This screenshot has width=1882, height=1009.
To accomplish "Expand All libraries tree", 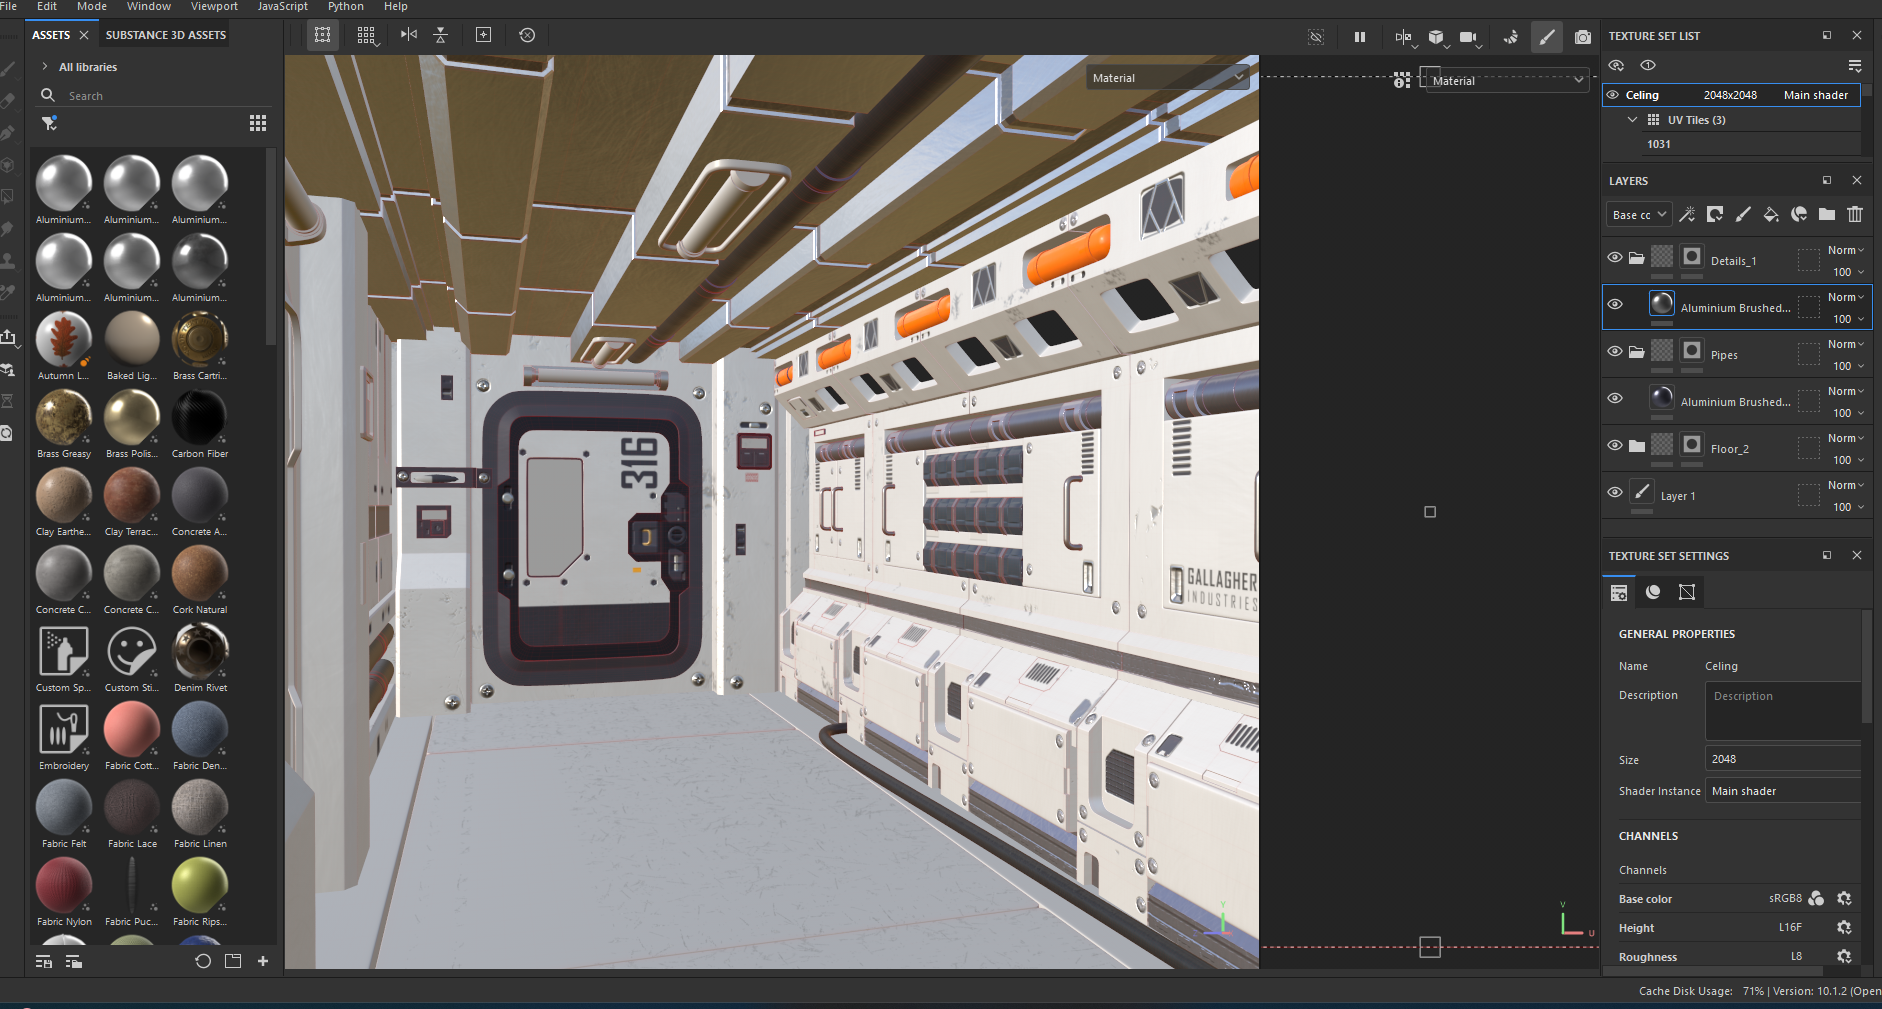I will click(45, 67).
